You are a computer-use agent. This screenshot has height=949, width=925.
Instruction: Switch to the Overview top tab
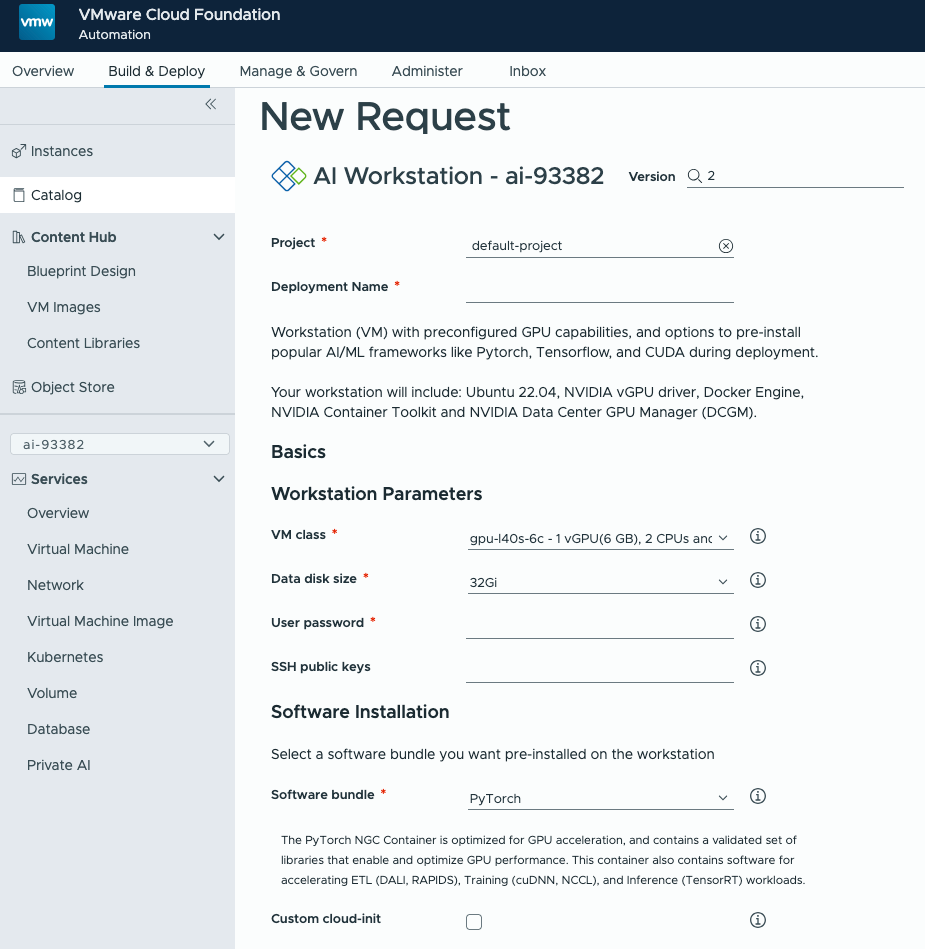43,71
